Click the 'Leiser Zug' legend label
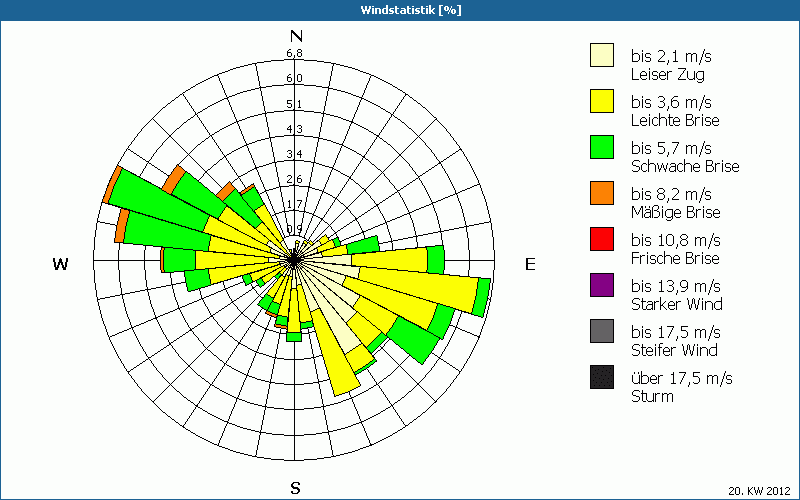Screen dimensions: 800x500 point(668,75)
